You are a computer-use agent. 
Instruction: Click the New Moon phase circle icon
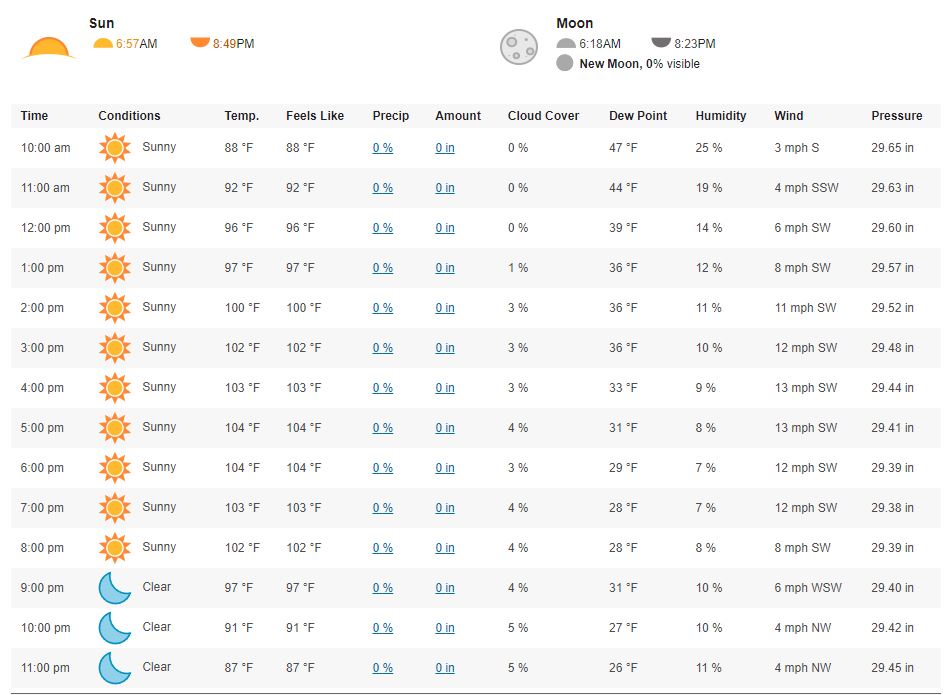pyautogui.click(x=565, y=63)
